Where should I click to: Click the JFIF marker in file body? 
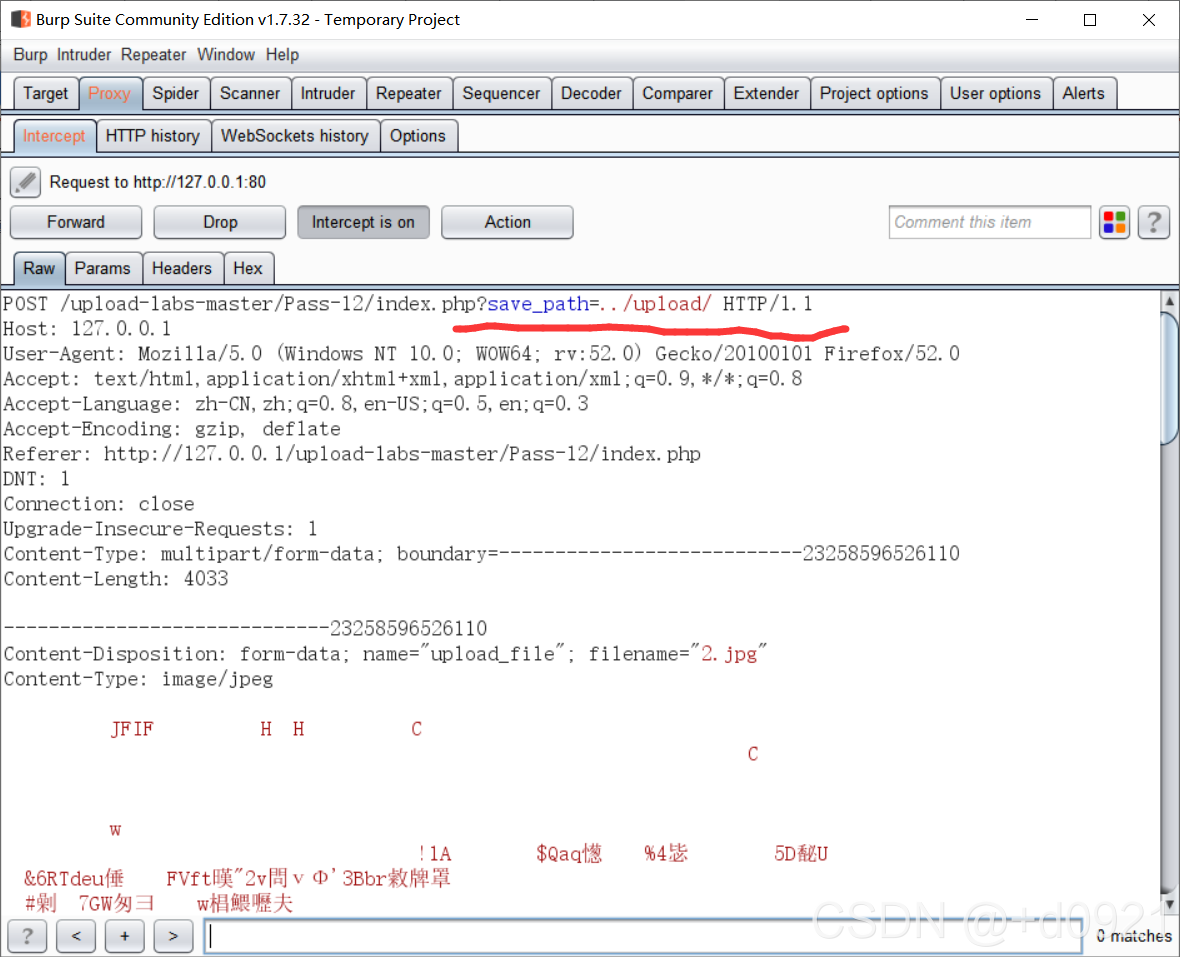[132, 729]
